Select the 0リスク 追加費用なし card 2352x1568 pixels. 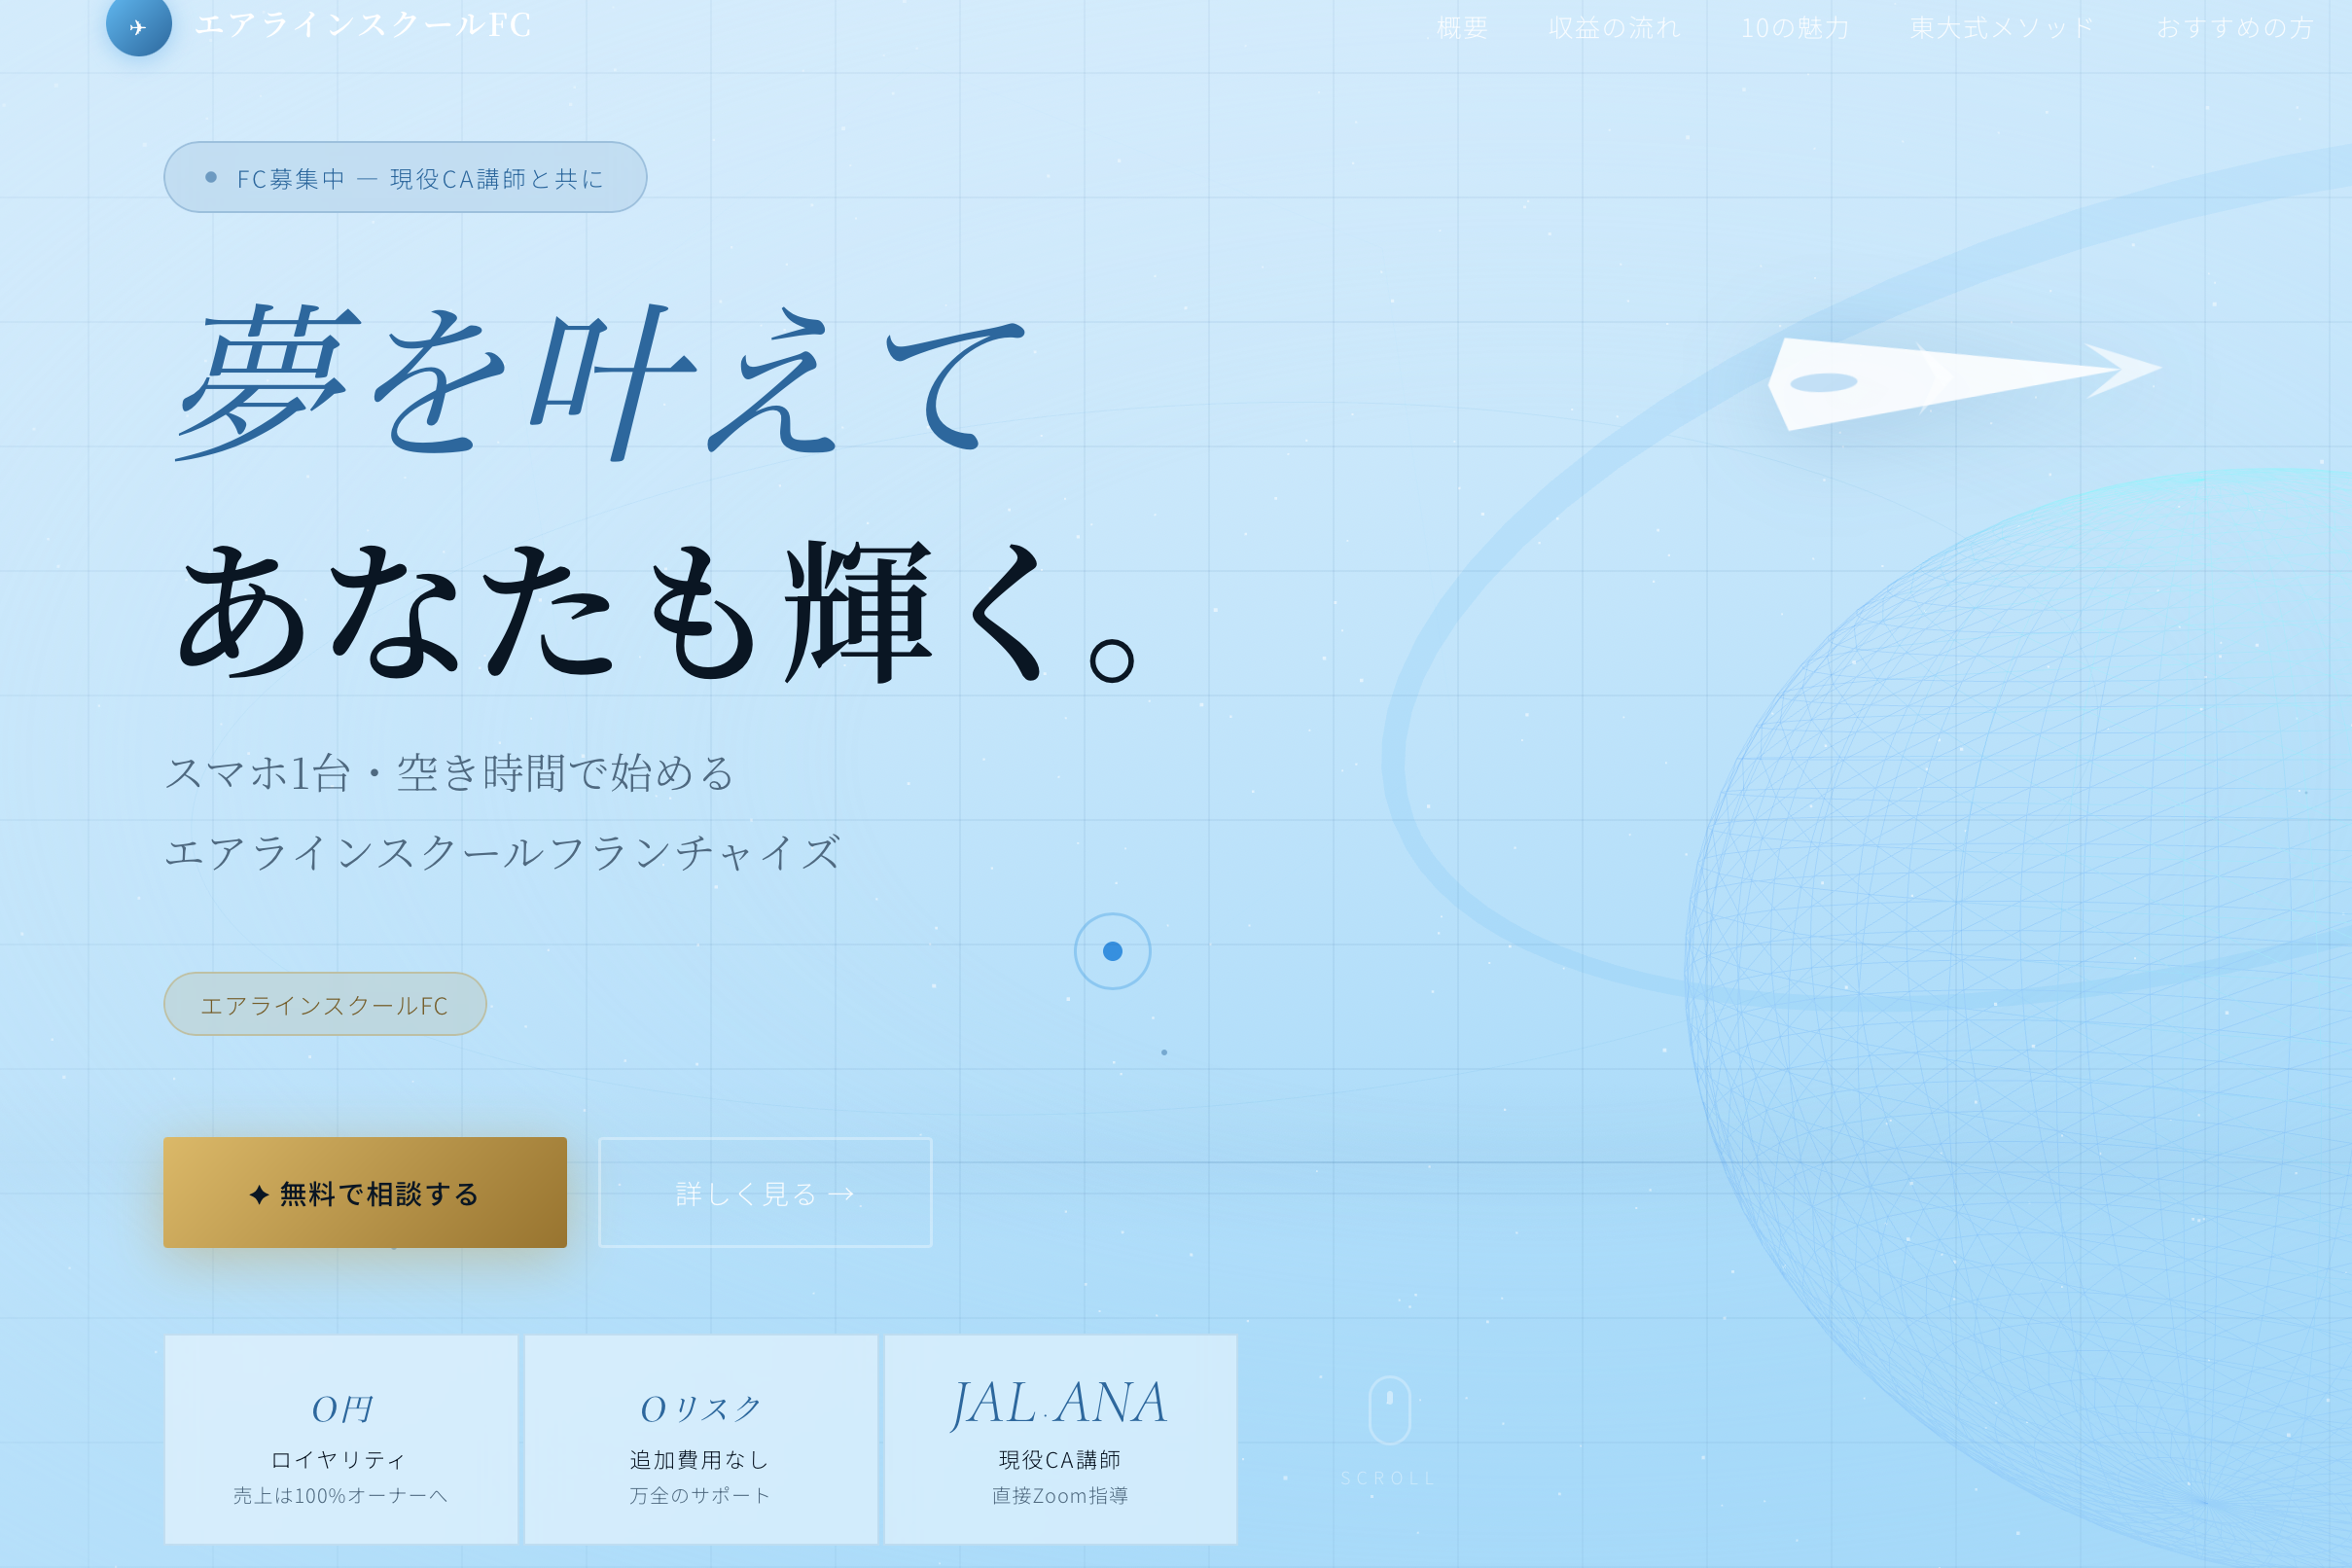[701, 1439]
